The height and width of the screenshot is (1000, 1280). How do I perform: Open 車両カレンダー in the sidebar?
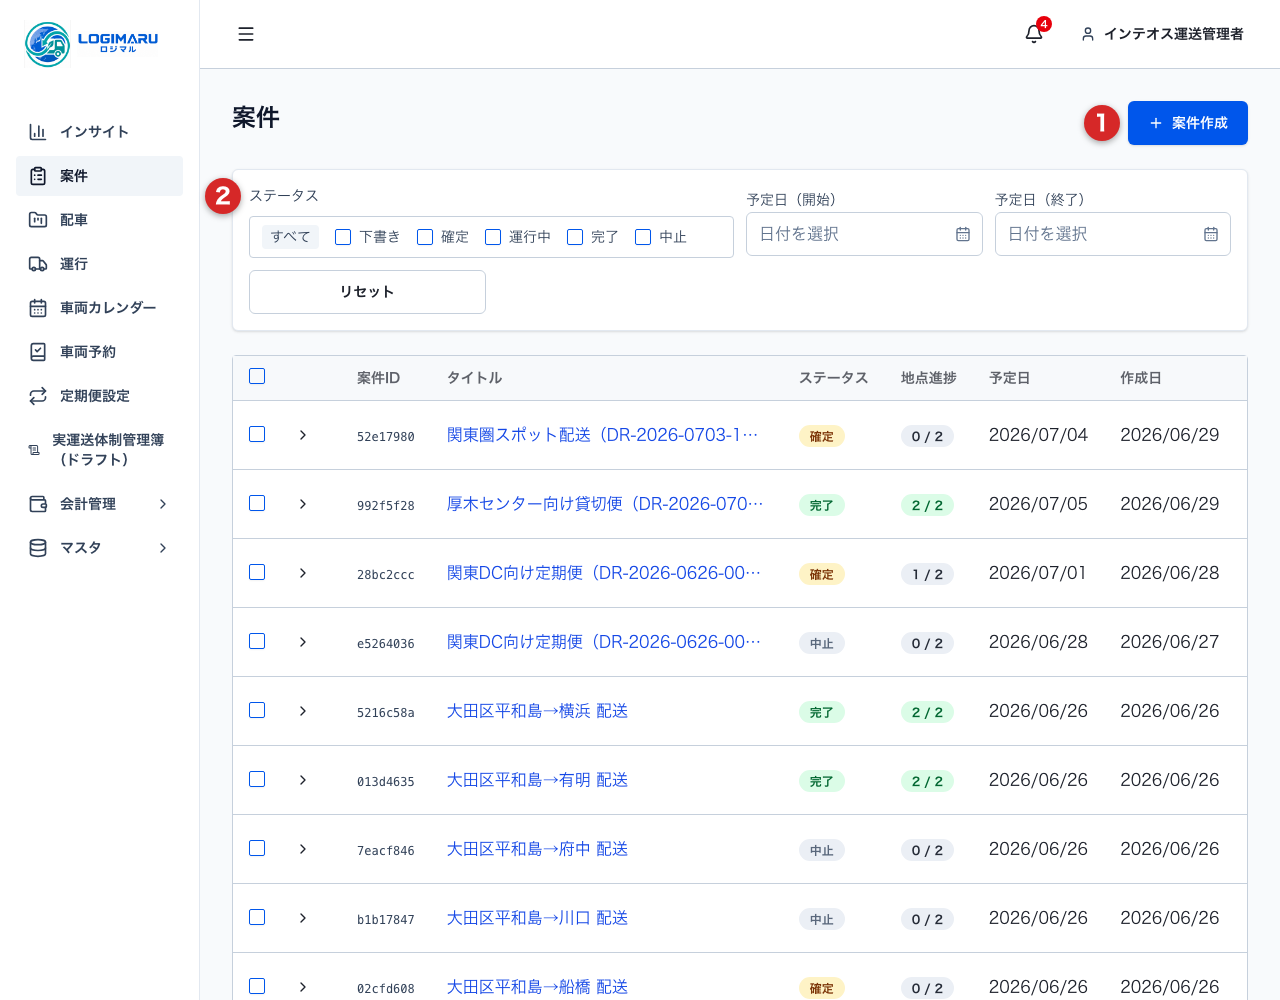(99, 308)
